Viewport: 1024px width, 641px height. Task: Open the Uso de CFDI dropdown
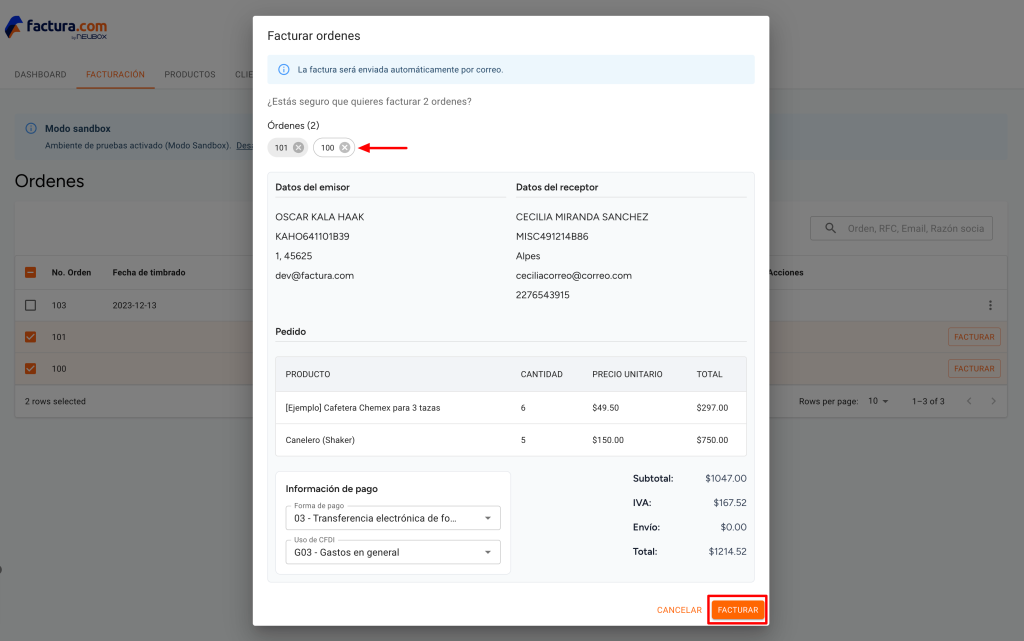click(393, 552)
